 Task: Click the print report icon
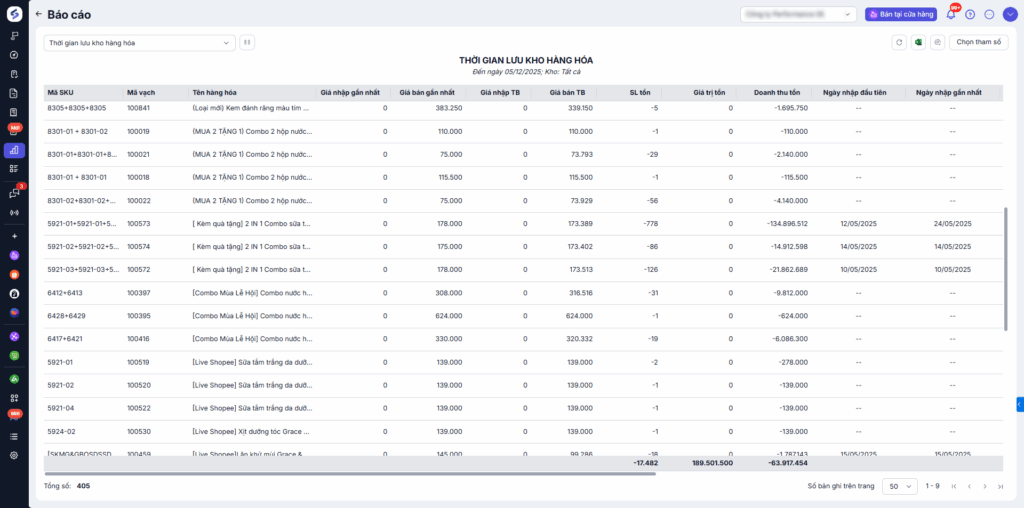(937, 42)
